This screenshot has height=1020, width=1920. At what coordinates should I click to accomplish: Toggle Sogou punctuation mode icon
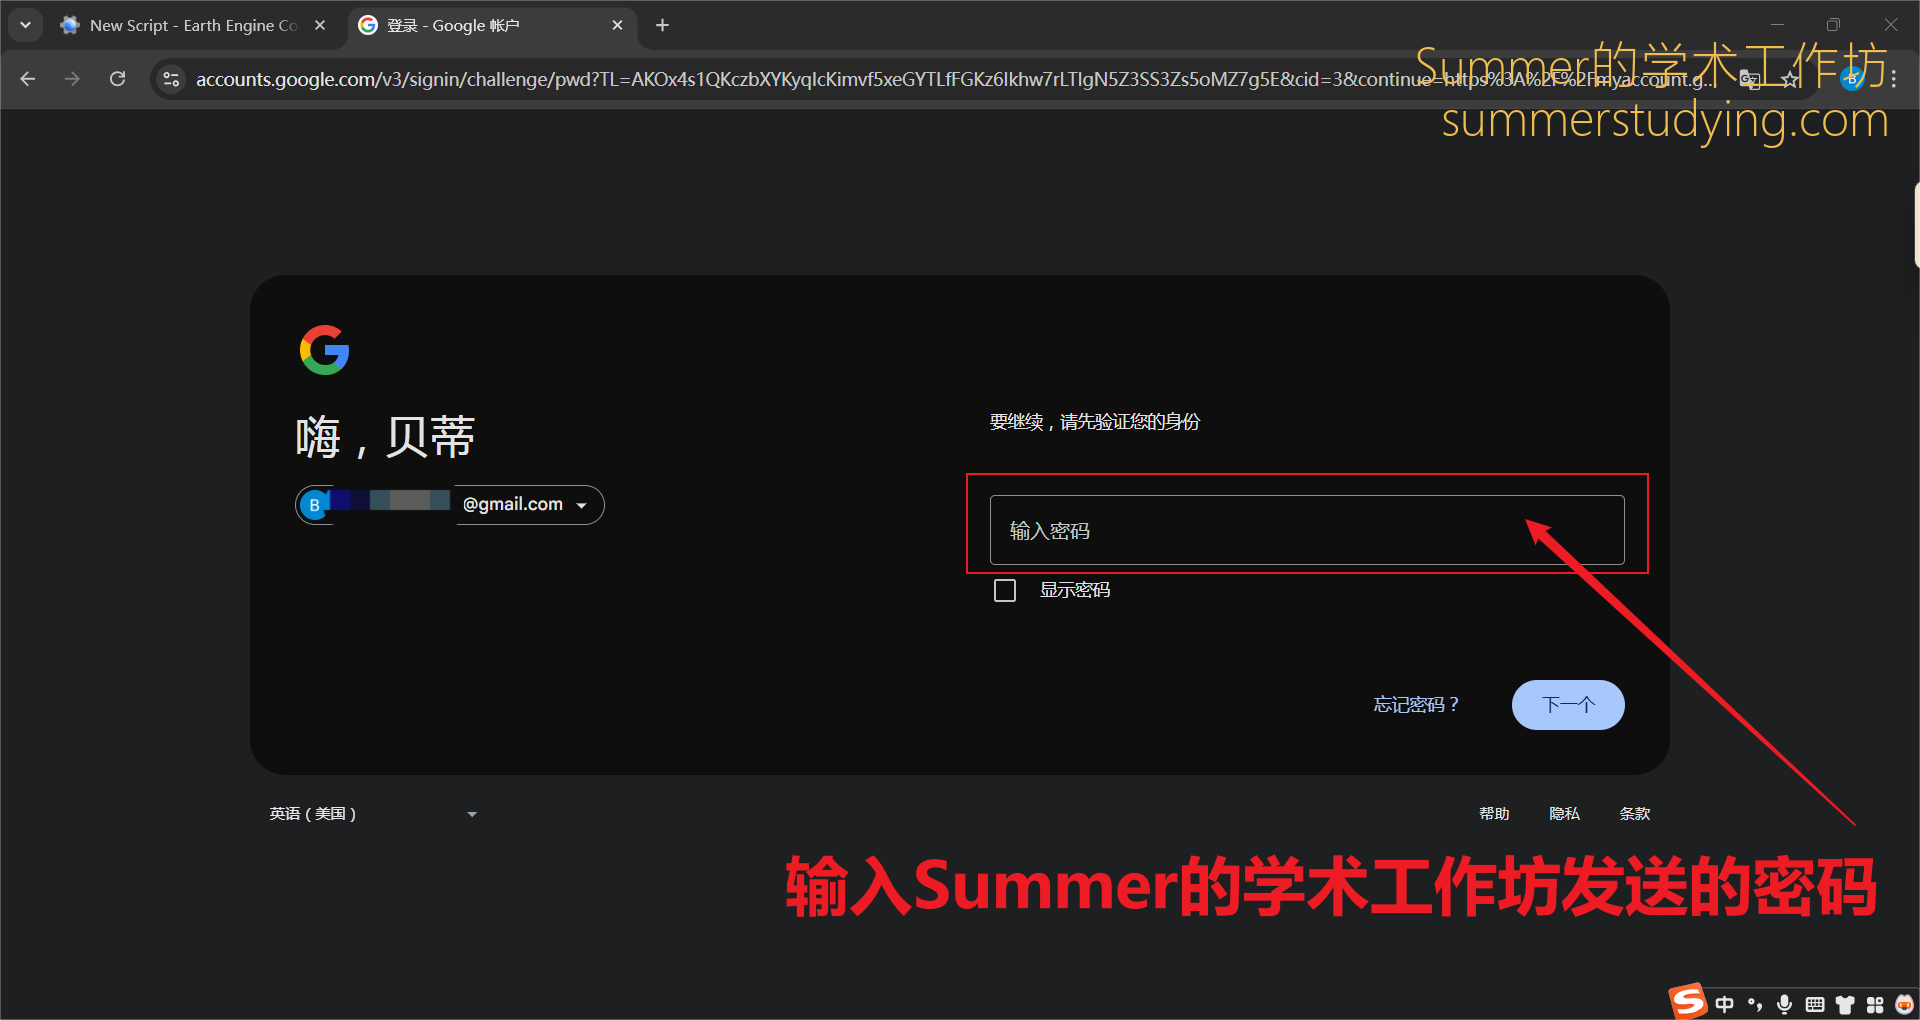[1755, 1004]
